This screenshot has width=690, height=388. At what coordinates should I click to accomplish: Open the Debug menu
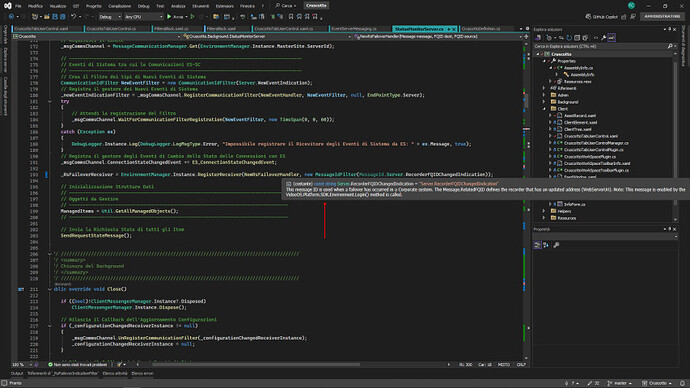143,6
